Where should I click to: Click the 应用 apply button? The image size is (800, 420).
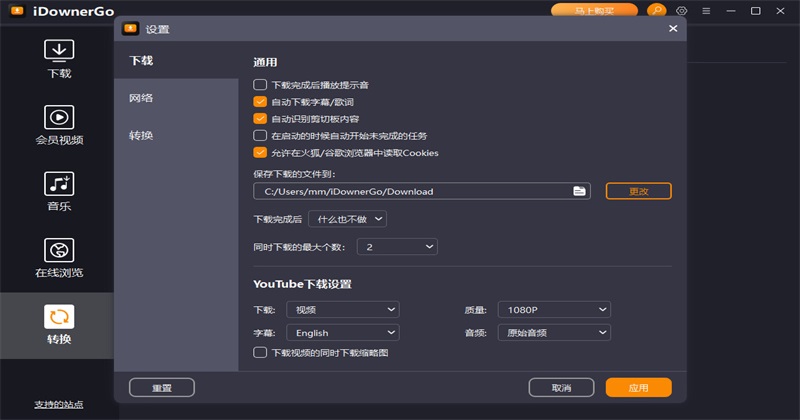[x=638, y=387]
